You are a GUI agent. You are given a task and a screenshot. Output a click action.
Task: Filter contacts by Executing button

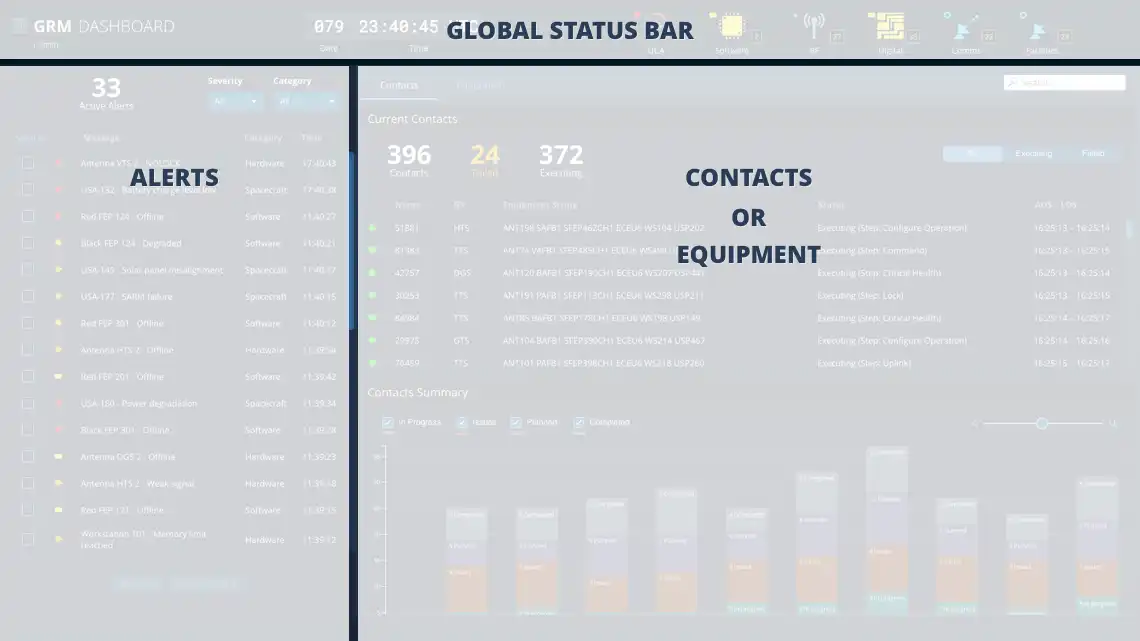point(1033,154)
